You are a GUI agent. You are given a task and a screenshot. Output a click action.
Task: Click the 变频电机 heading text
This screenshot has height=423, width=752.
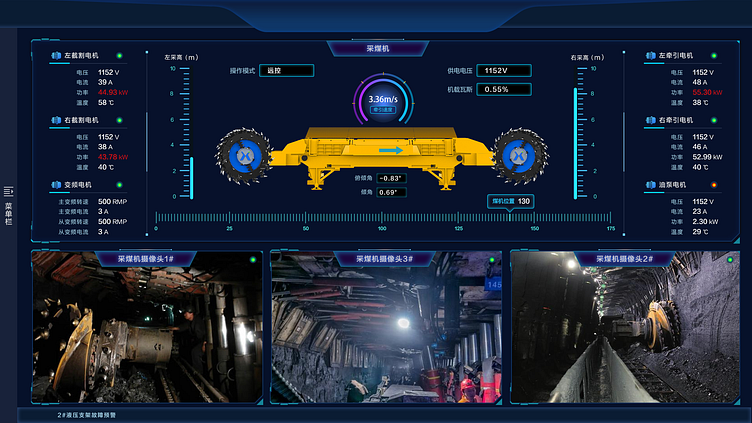click(x=78, y=185)
